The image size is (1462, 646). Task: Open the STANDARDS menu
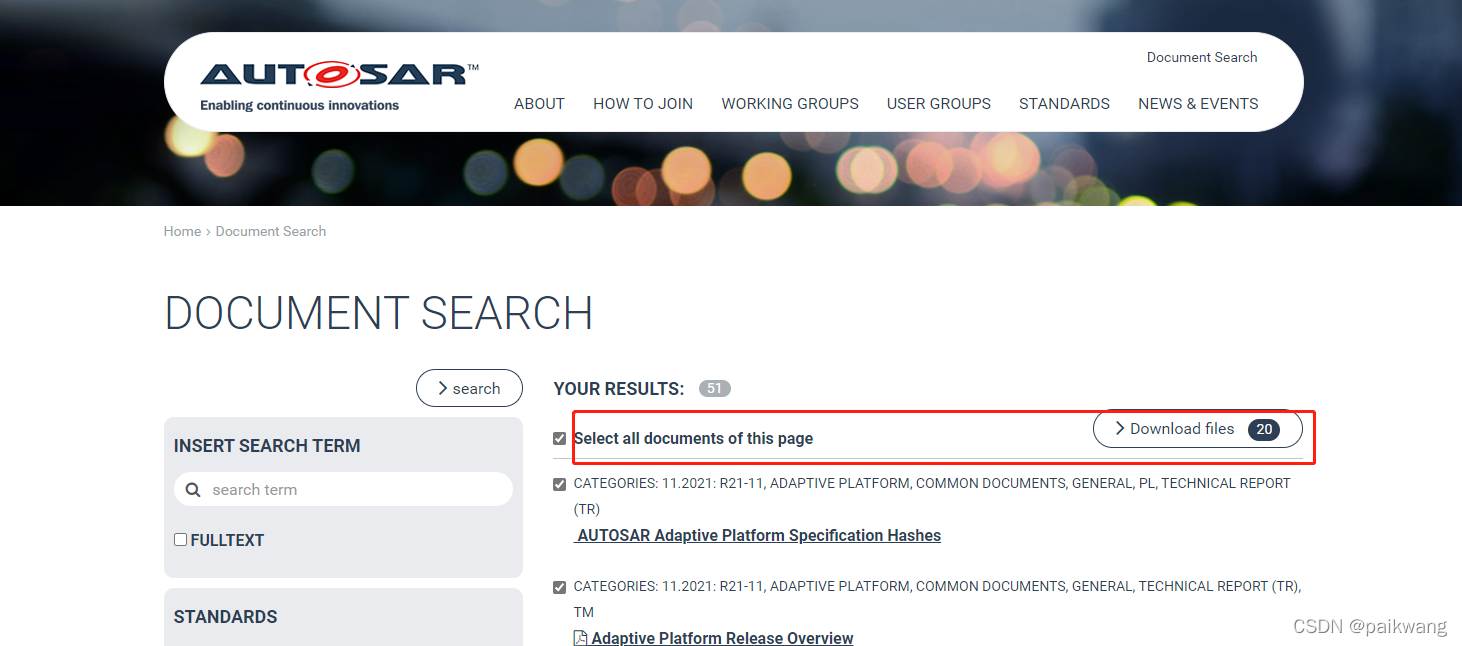[x=1064, y=104]
